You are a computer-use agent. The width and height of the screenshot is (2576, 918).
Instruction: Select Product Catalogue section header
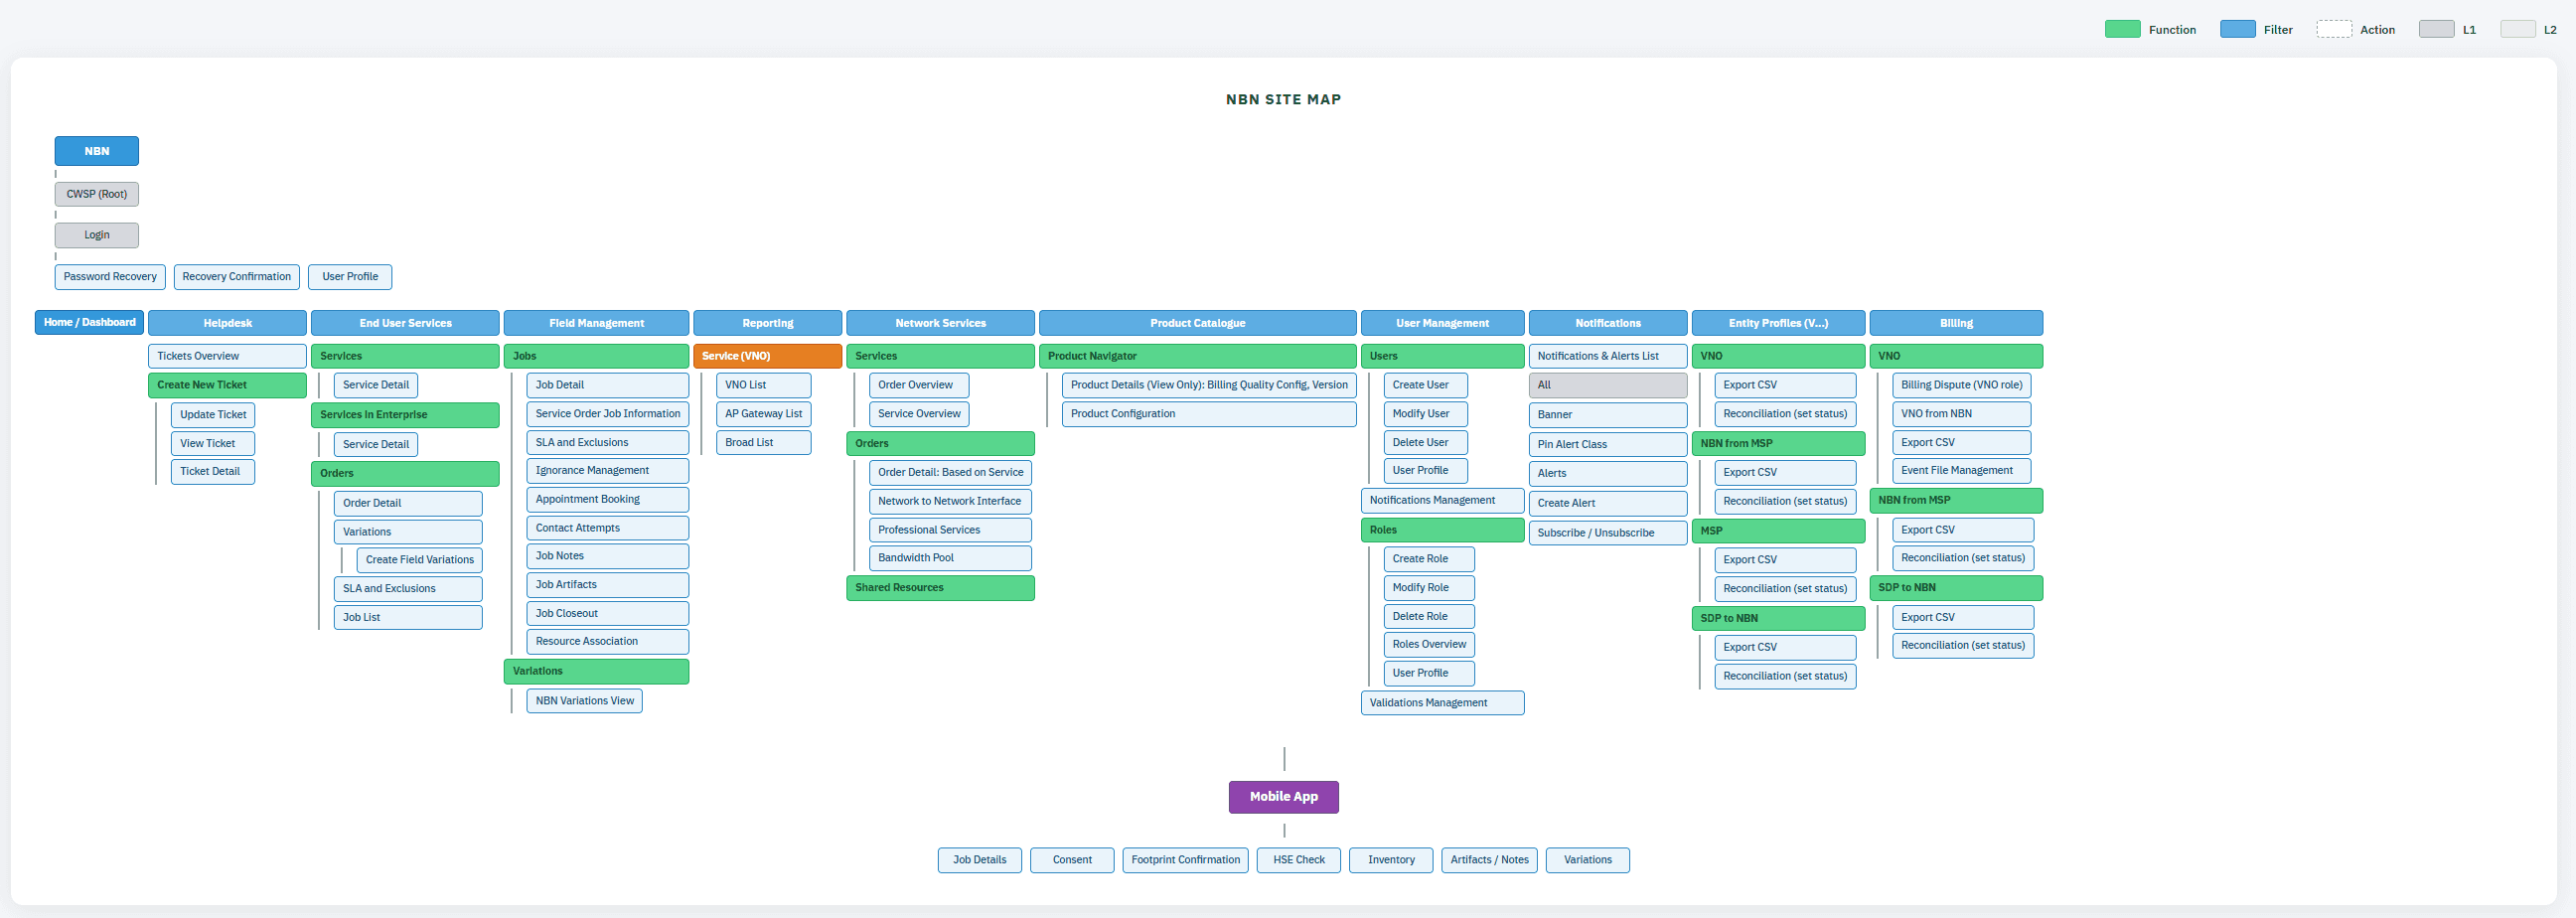point(1198,323)
